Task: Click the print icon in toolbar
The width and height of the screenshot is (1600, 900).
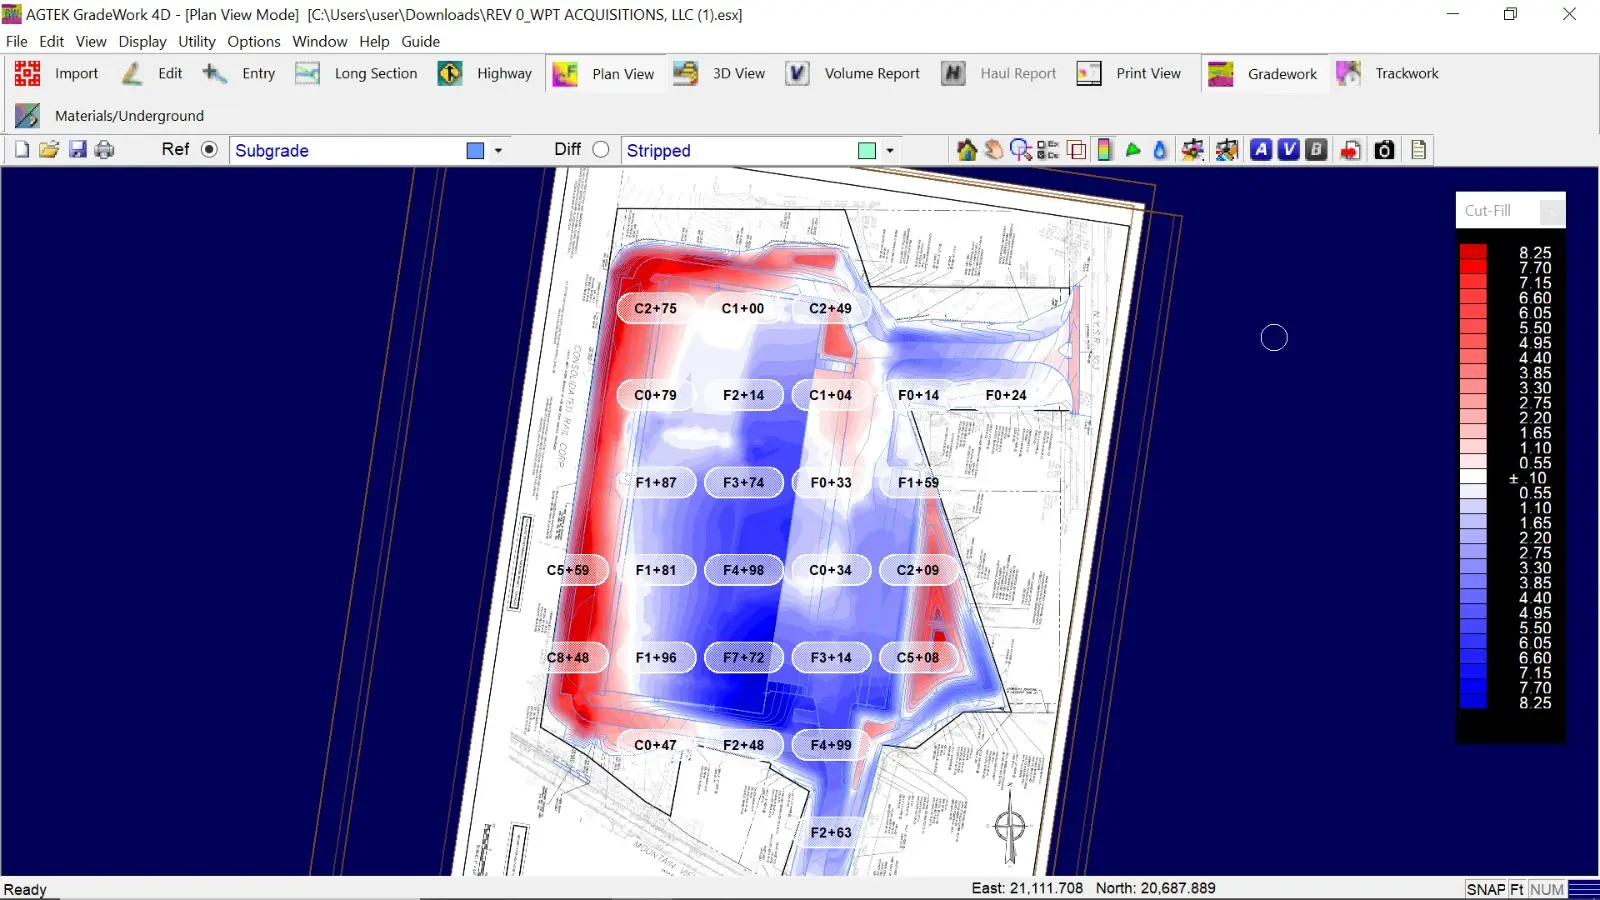Action: point(104,150)
